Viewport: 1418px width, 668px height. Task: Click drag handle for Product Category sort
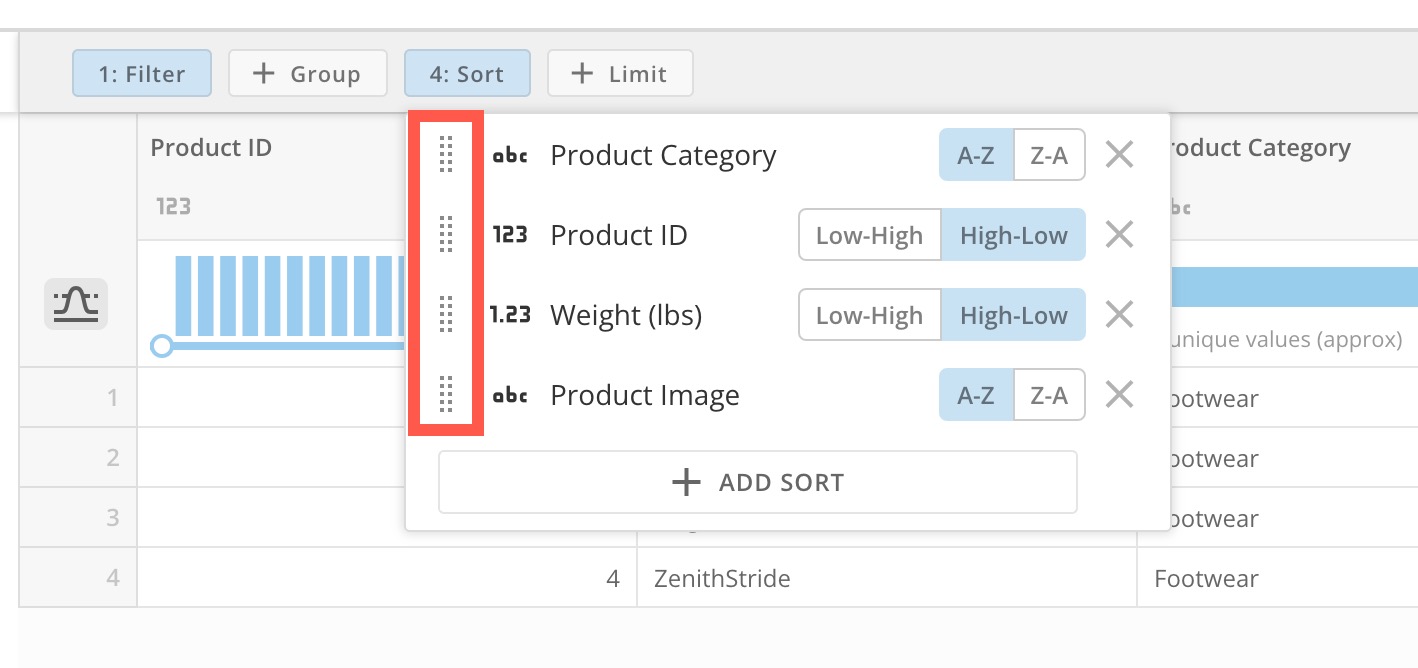[x=446, y=155]
